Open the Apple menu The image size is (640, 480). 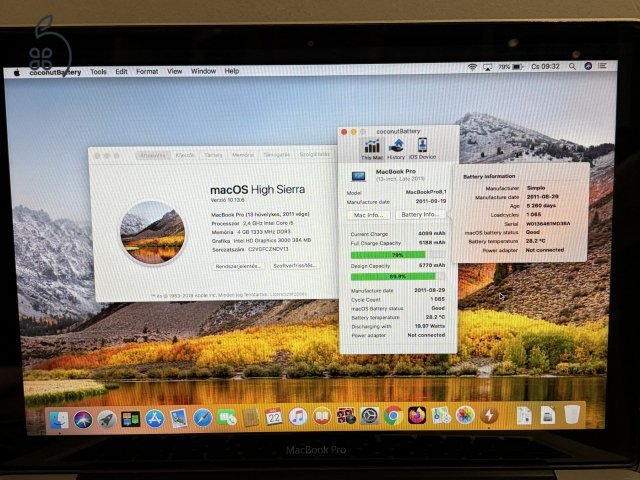17,73
